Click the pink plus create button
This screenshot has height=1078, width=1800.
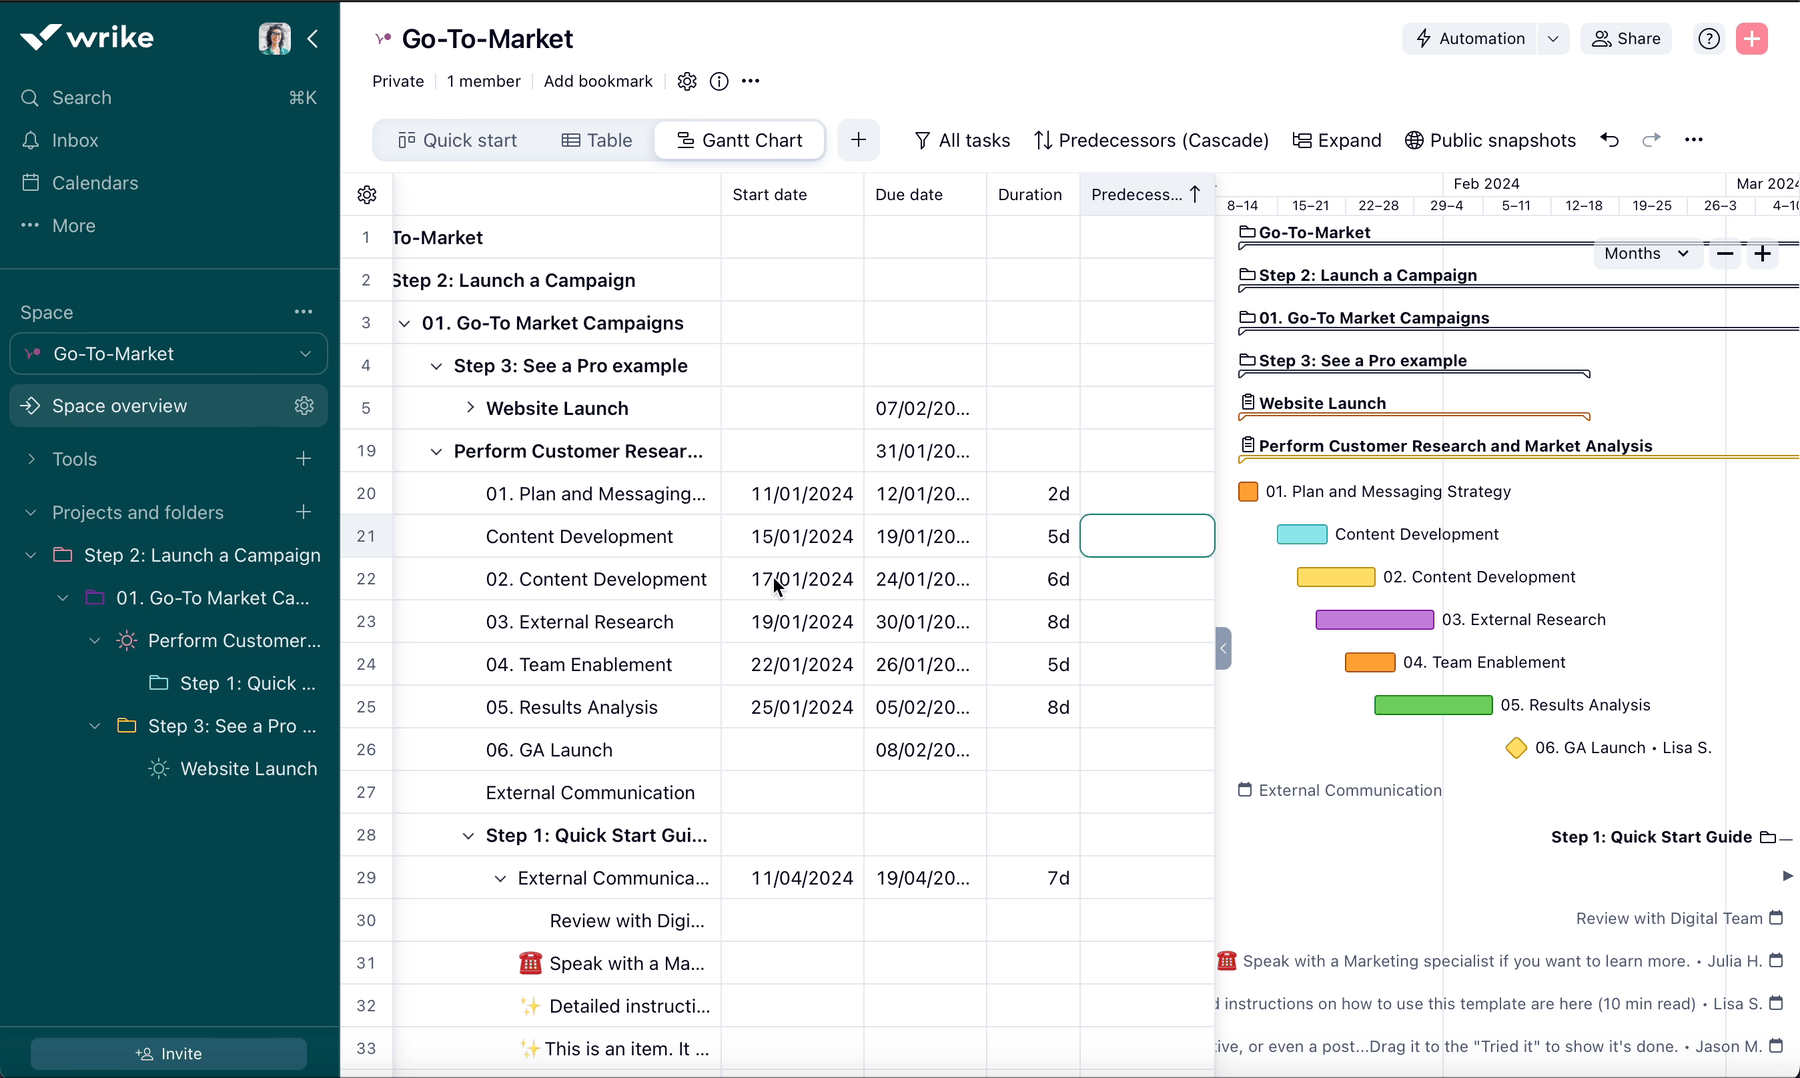point(1751,39)
